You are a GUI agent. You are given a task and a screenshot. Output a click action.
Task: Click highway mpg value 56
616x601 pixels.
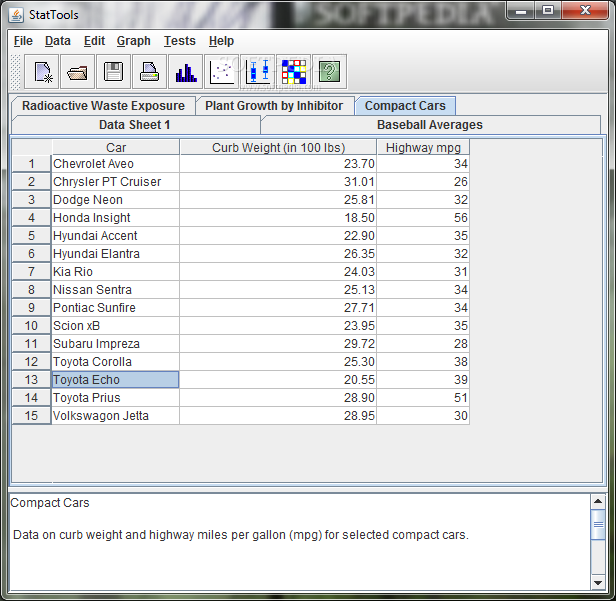(x=423, y=218)
